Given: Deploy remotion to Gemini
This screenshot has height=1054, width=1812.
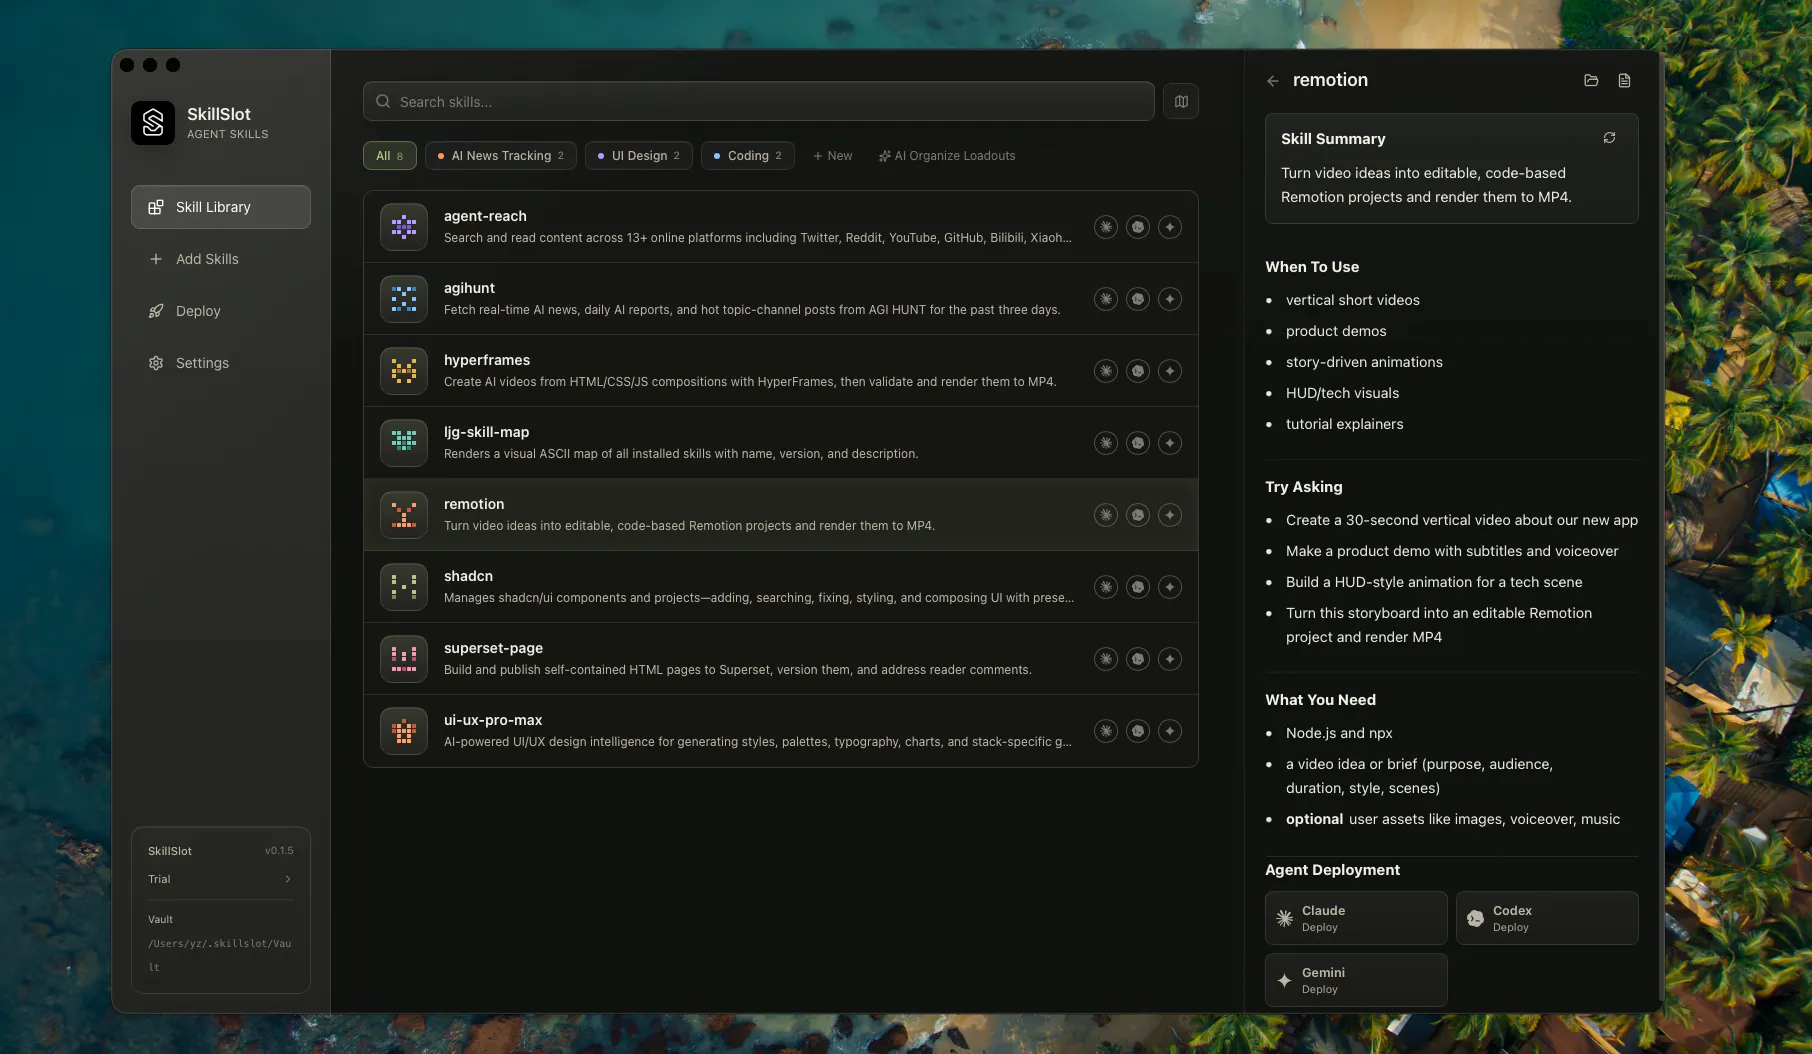Looking at the screenshot, I should pyautogui.click(x=1356, y=980).
